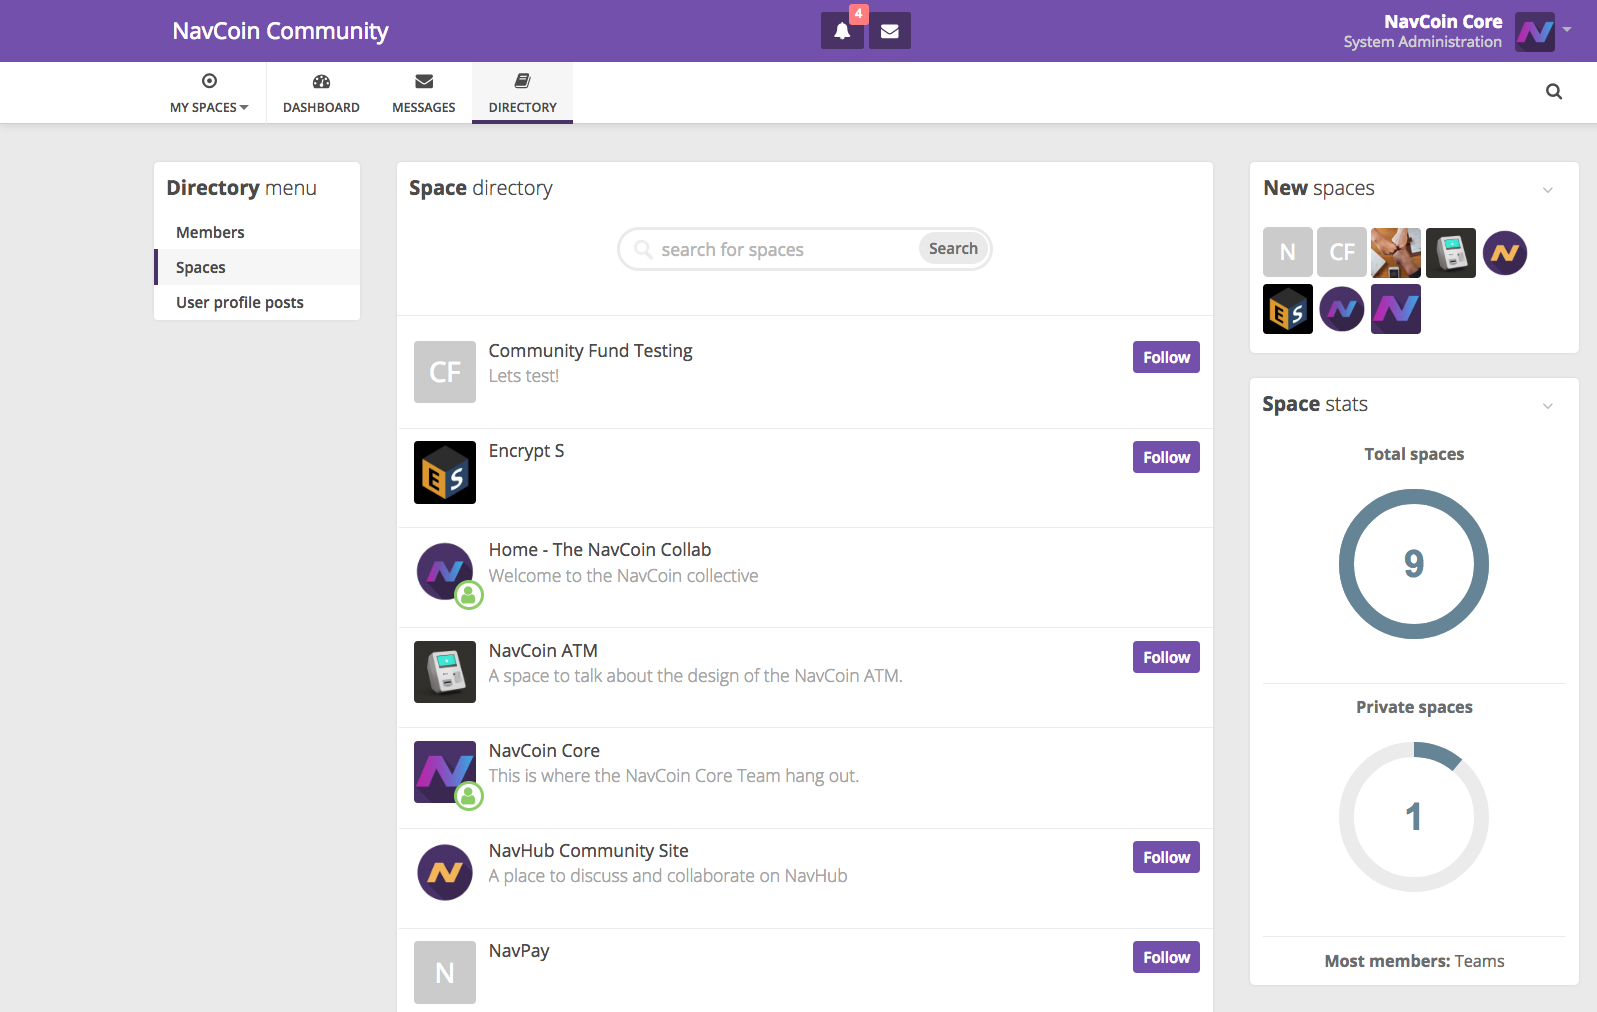Click the Most members: Teams text
This screenshot has height=1012, width=1597.
[x=1414, y=961]
